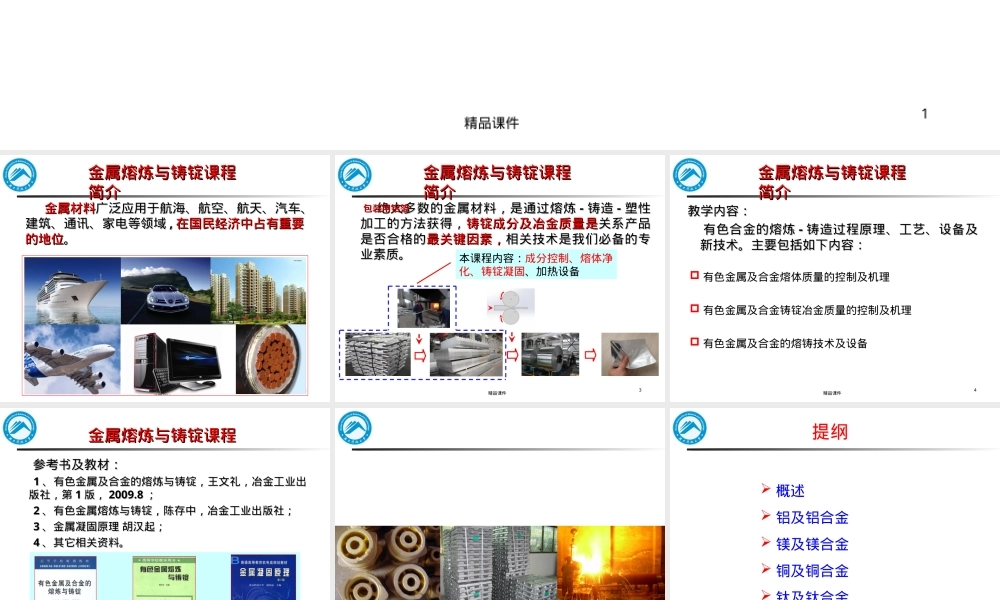Open the 镁及镁合金 outline item
Image resolution: width=1000 pixels, height=600 pixels.
tap(812, 544)
